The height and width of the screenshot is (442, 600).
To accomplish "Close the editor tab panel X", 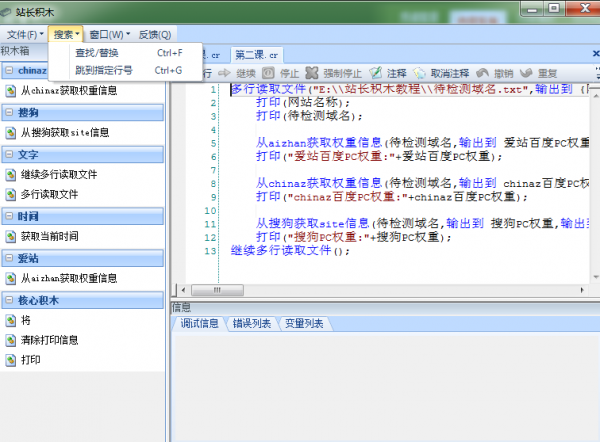I will click(596, 54).
